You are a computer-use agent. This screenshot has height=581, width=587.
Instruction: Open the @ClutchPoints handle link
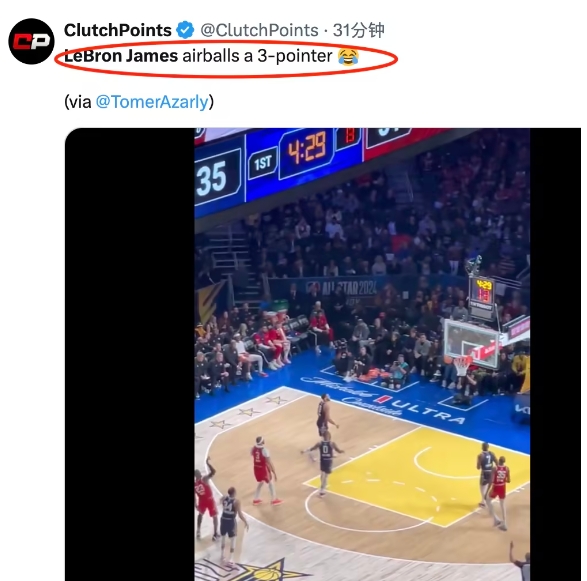(x=259, y=30)
